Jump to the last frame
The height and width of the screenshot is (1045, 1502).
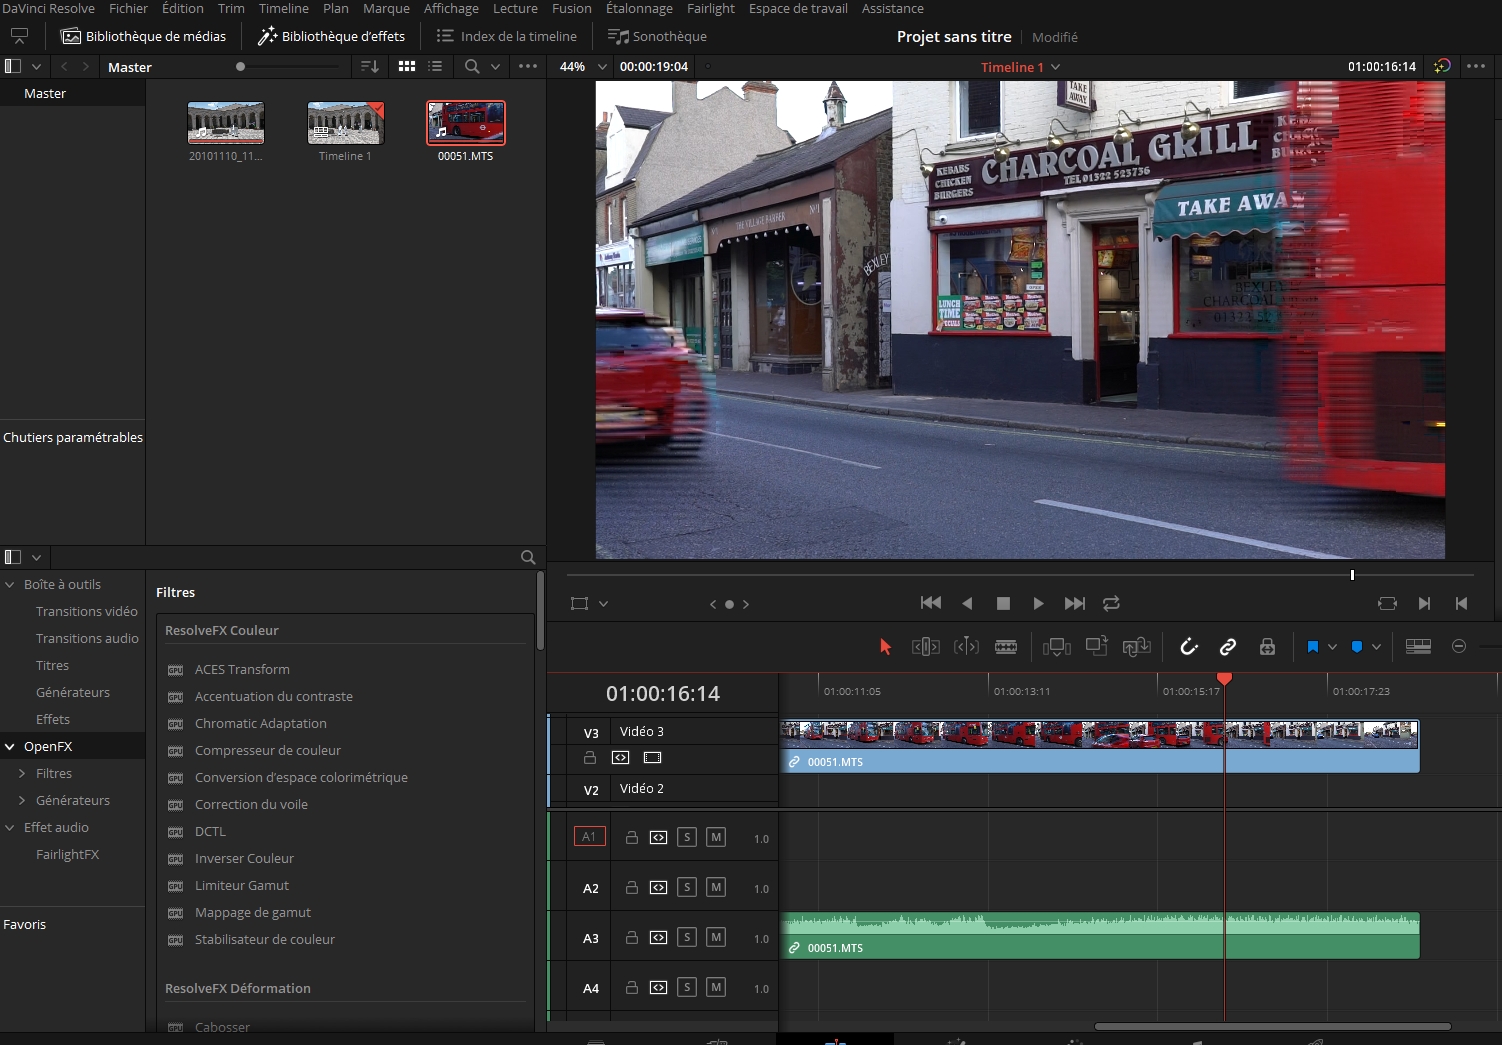click(1075, 603)
